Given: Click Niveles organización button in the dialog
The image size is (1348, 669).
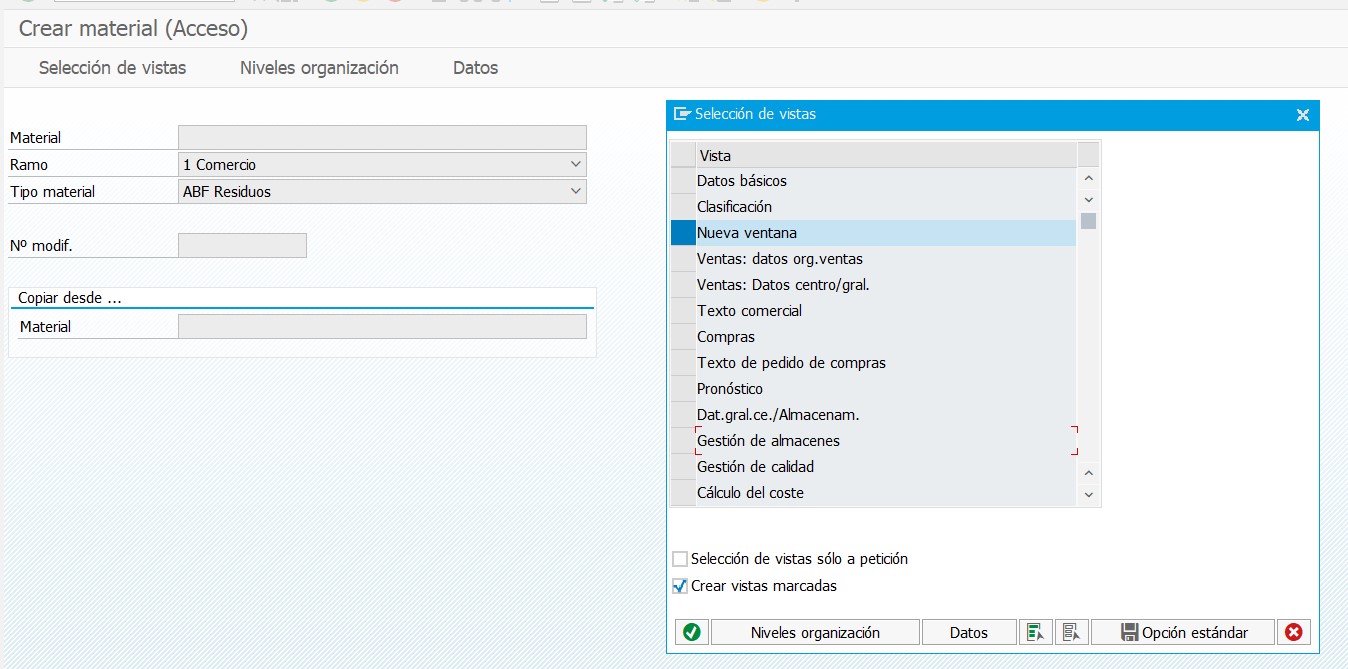Looking at the screenshot, I should click(x=815, y=632).
